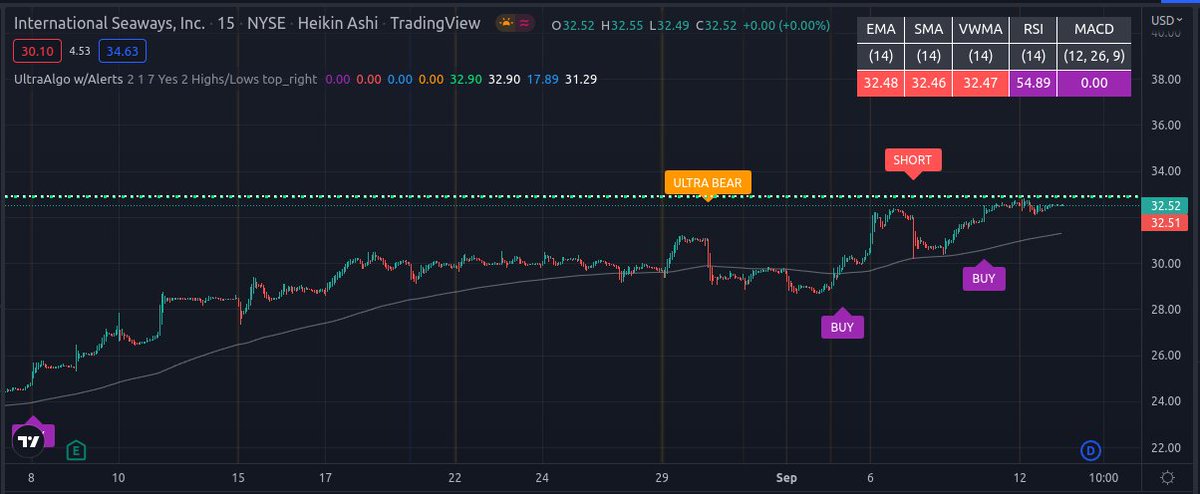The width and height of the screenshot is (1200, 494).
Task: Click the red SHORT signal label
Action: point(913,160)
